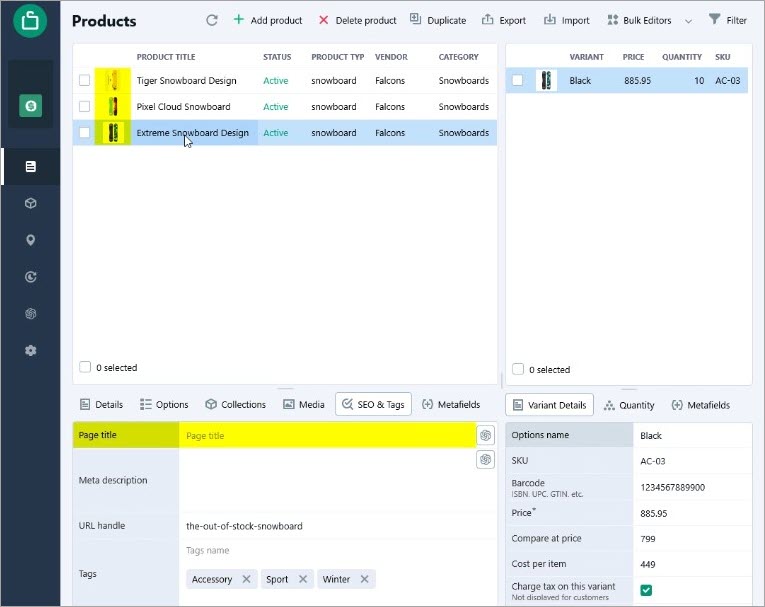Screen dimensions: 765x607
Task: Check the Pixel Cloud Snowboard row checkbox
Action: pos(84,106)
